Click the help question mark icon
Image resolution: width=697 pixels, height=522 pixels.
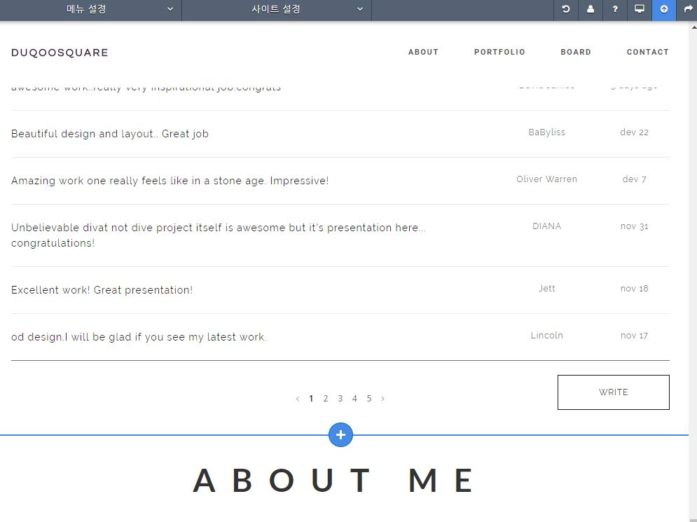(615, 9)
